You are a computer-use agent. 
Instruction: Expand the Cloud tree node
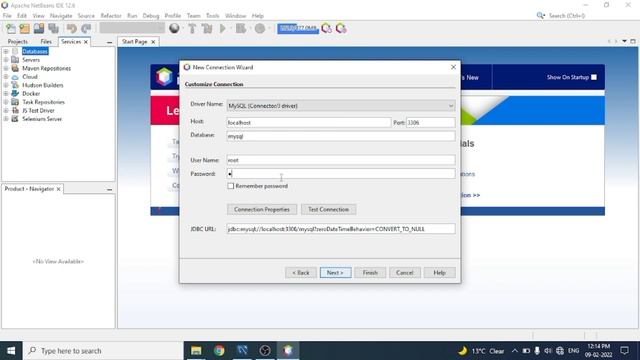click(x=6, y=77)
